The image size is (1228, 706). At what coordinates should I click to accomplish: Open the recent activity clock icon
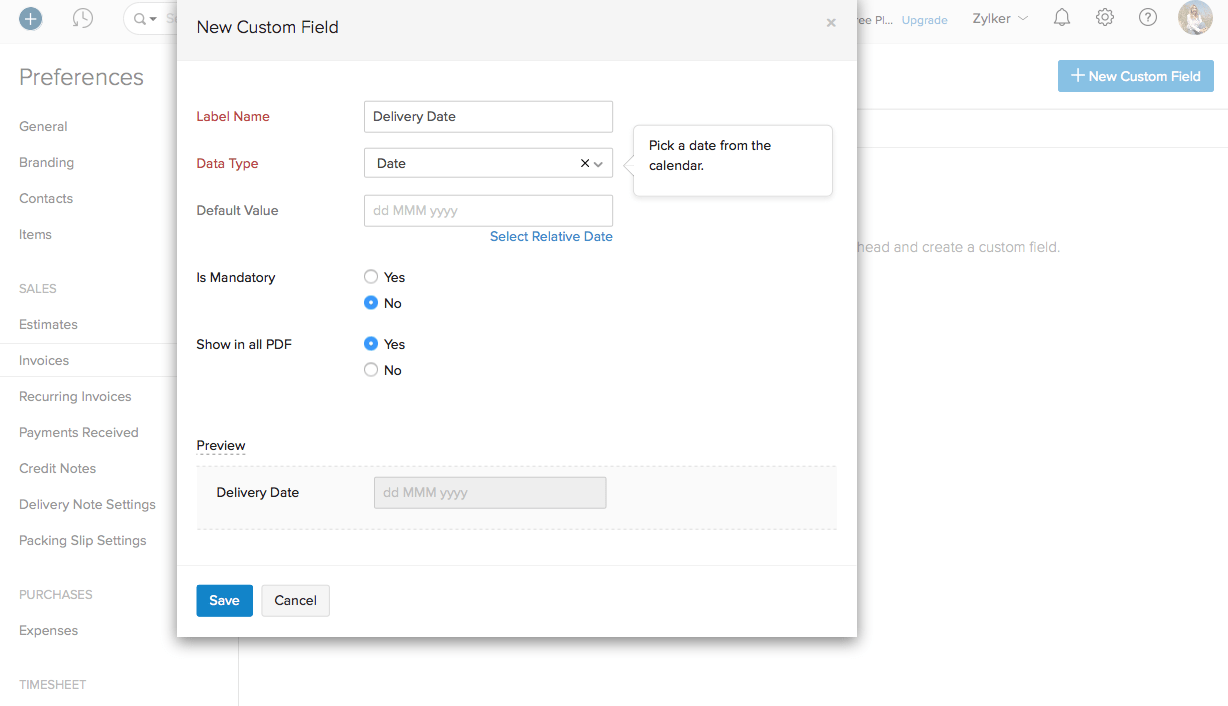[83, 18]
